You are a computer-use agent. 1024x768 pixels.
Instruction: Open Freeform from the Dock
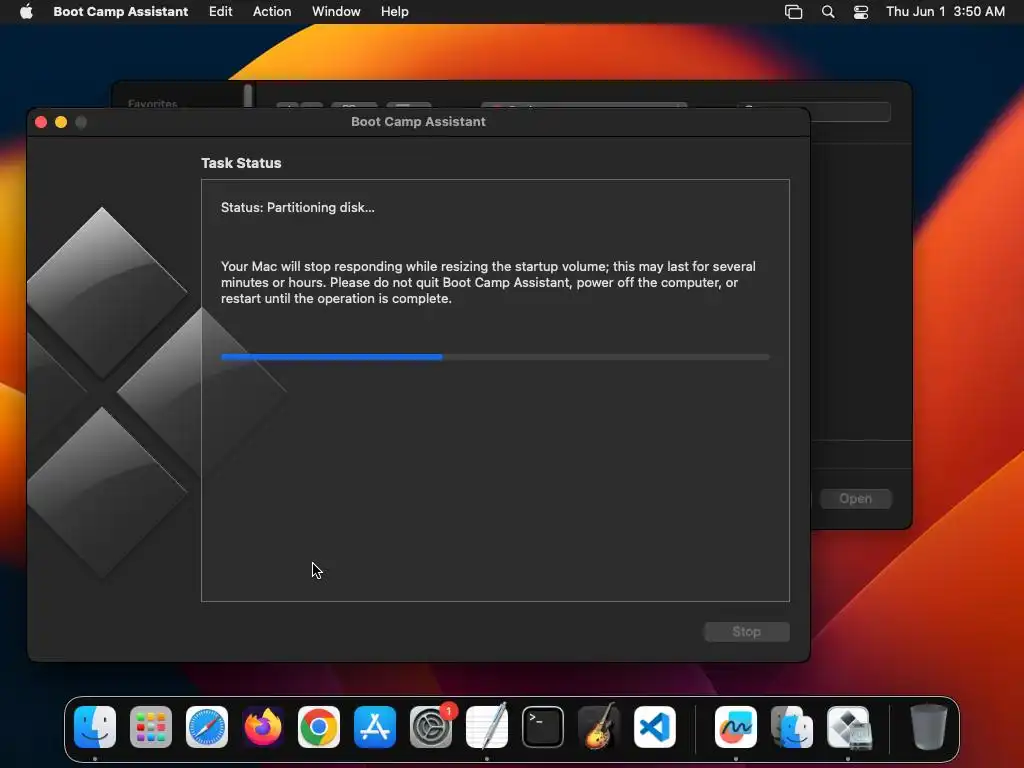(736, 727)
